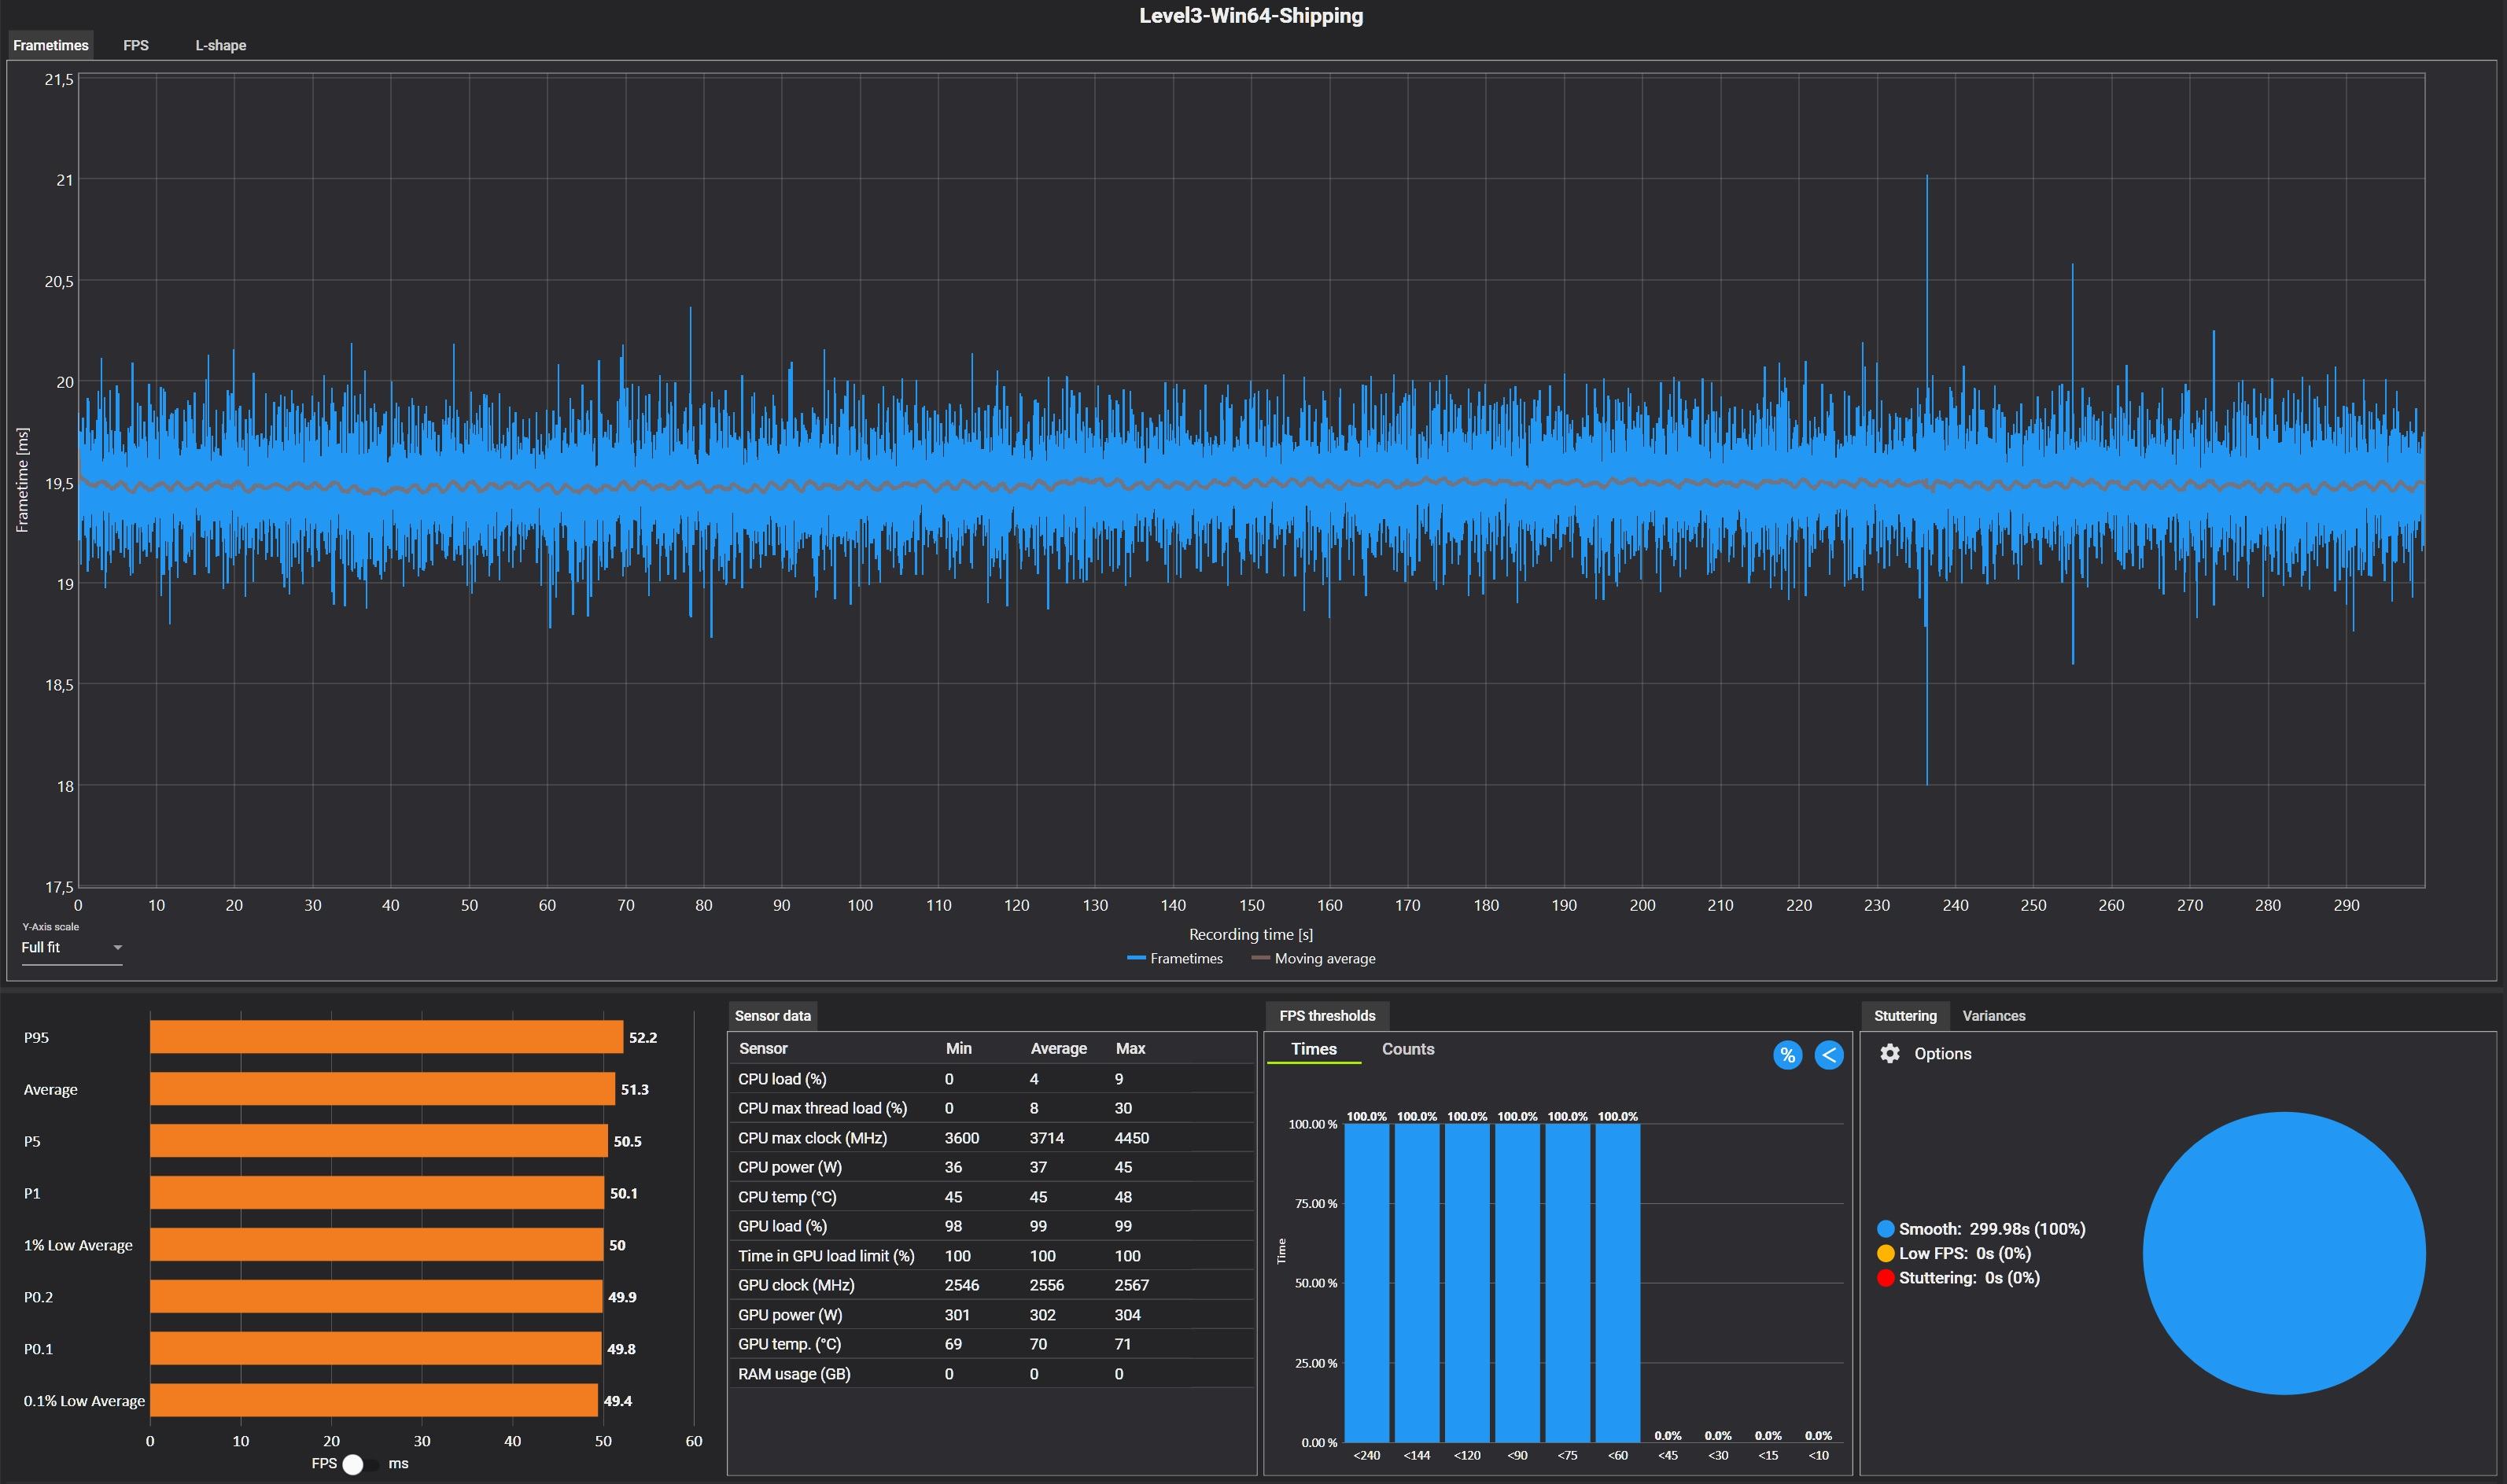Select the CPU load (%) row

(991, 1079)
